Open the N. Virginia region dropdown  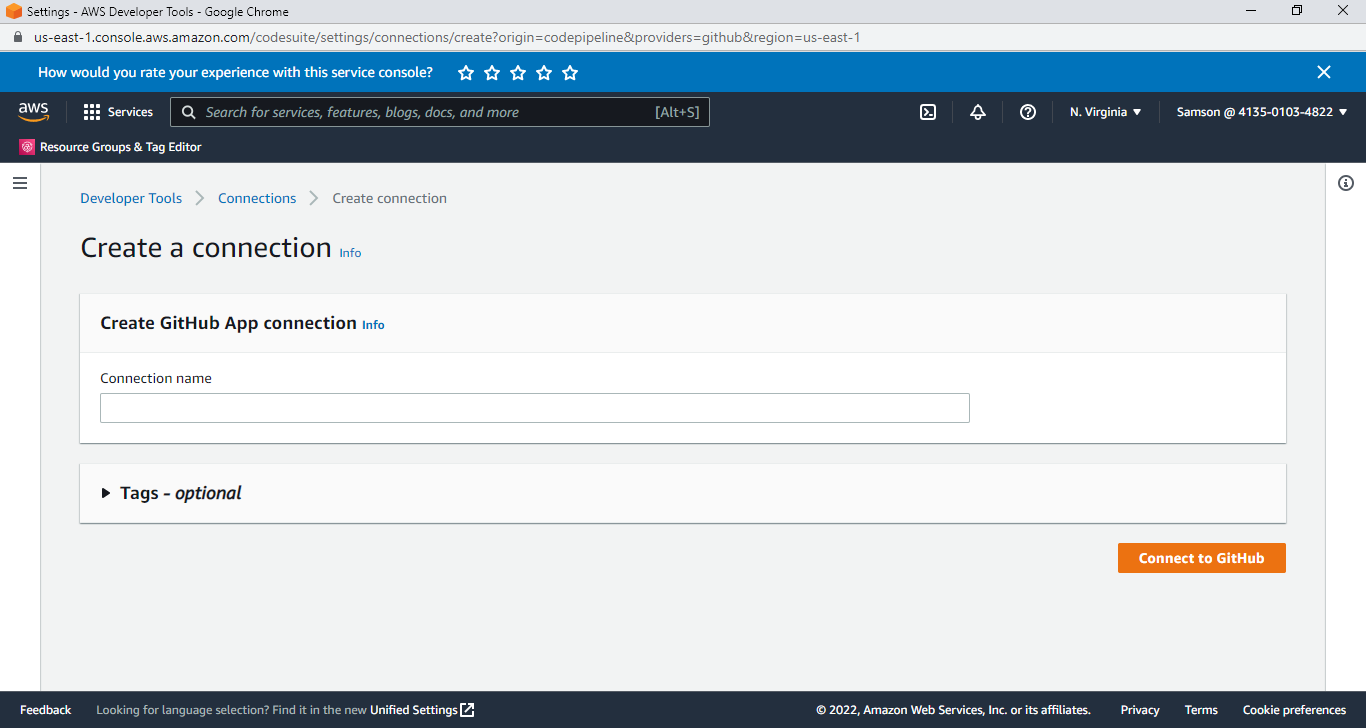coord(1105,112)
